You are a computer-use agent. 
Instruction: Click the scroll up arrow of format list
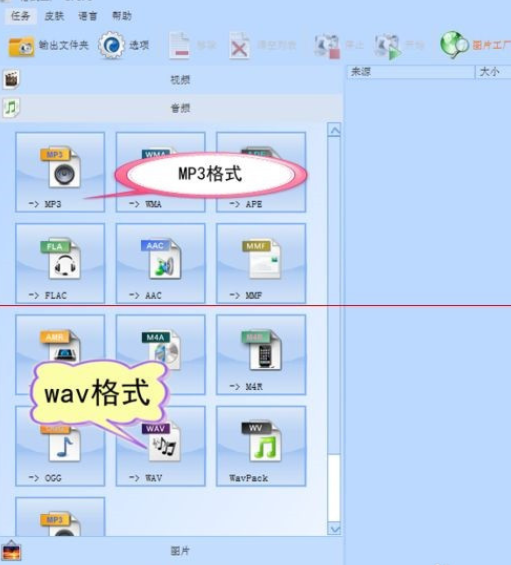pos(334,130)
